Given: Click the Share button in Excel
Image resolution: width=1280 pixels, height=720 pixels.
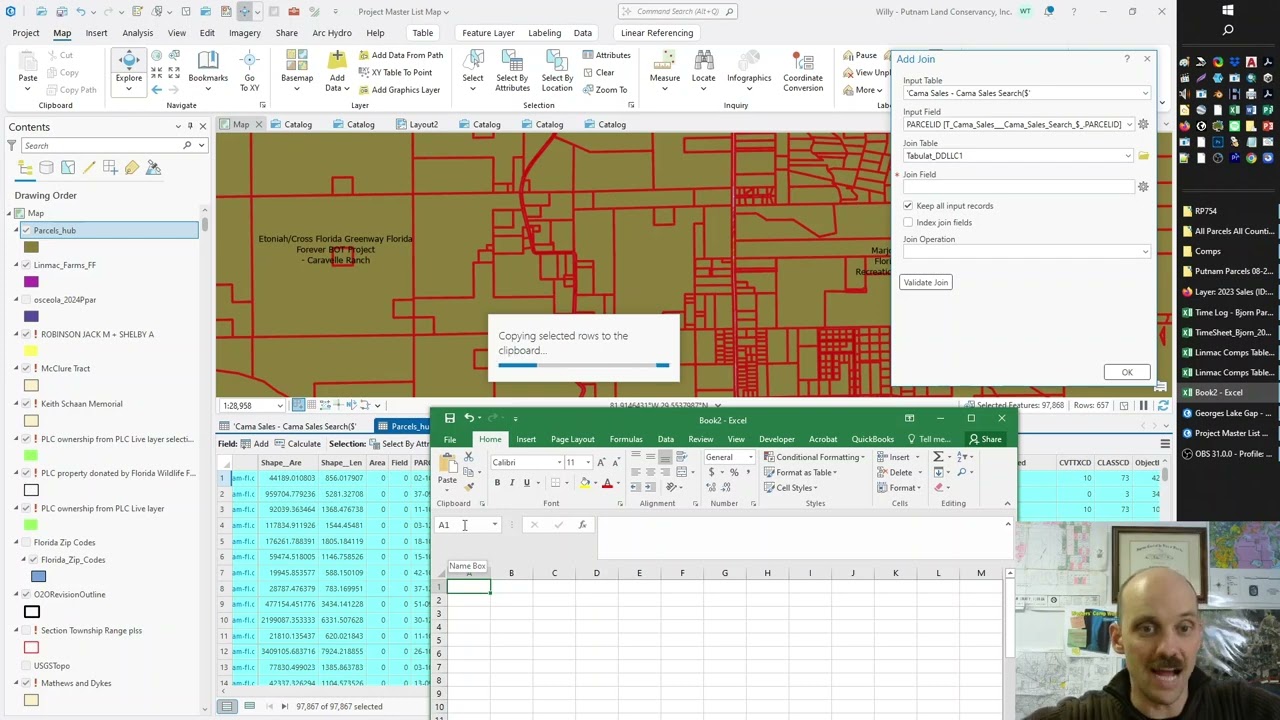Looking at the screenshot, I should [x=984, y=439].
